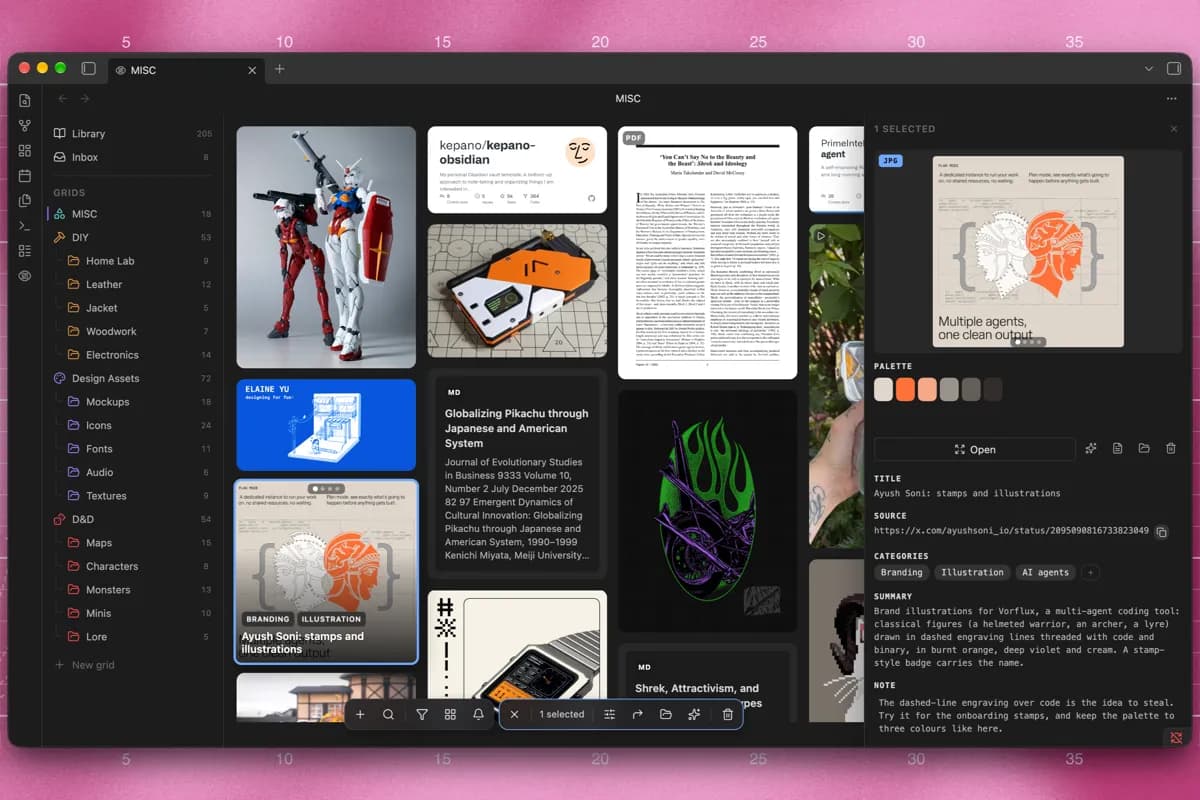Select the light peach palette swatch
This screenshot has width=1200, height=800.
click(927, 390)
